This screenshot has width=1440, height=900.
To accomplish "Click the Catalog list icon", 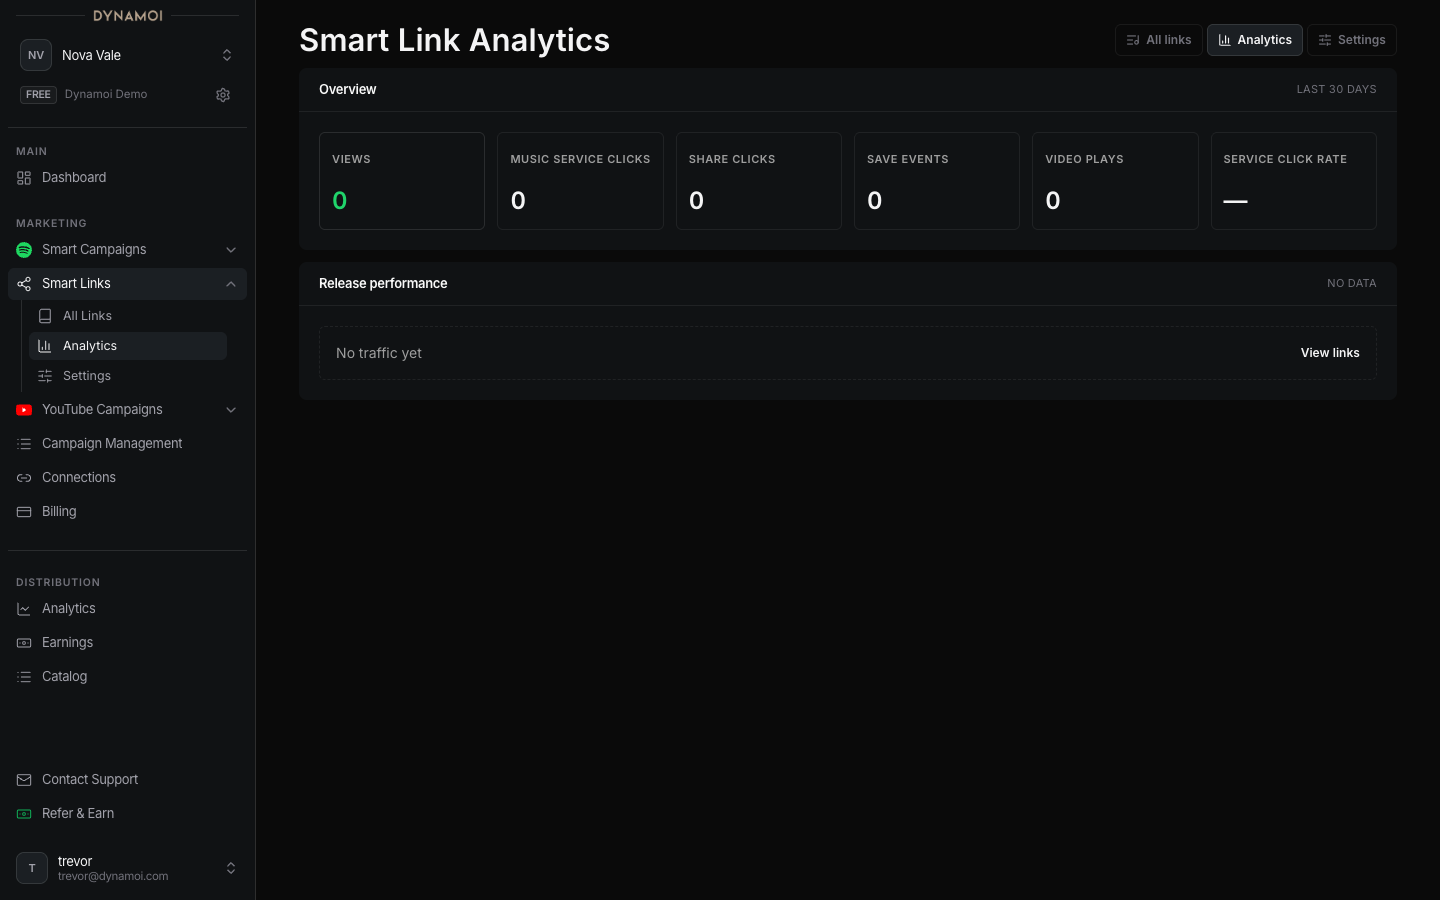I will tap(24, 677).
